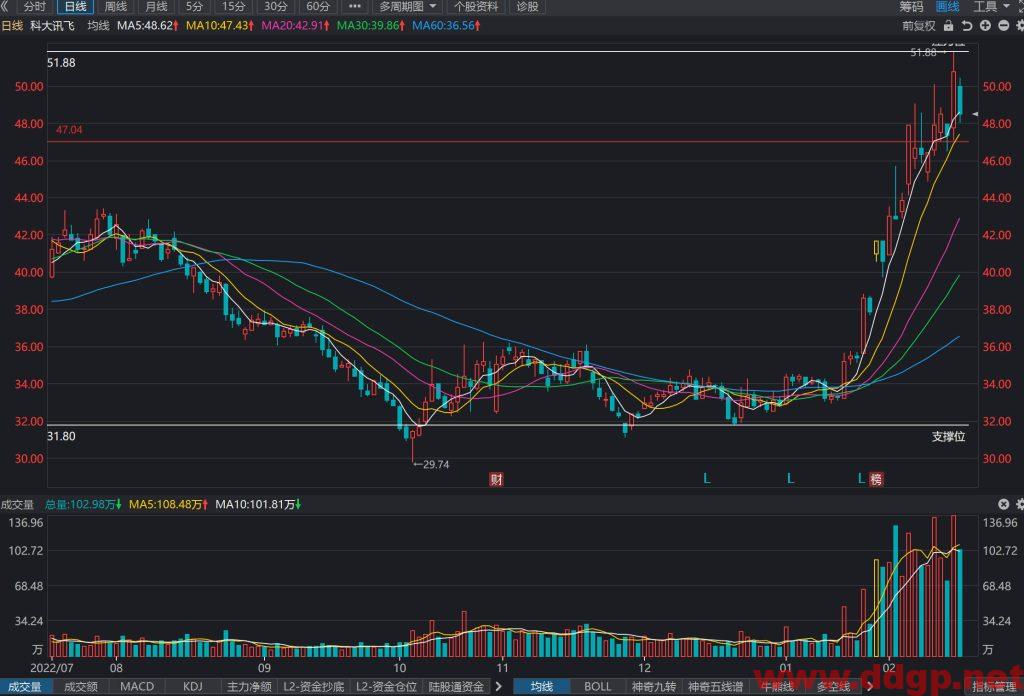Switch to 分时 intraday view

(34, 7)
